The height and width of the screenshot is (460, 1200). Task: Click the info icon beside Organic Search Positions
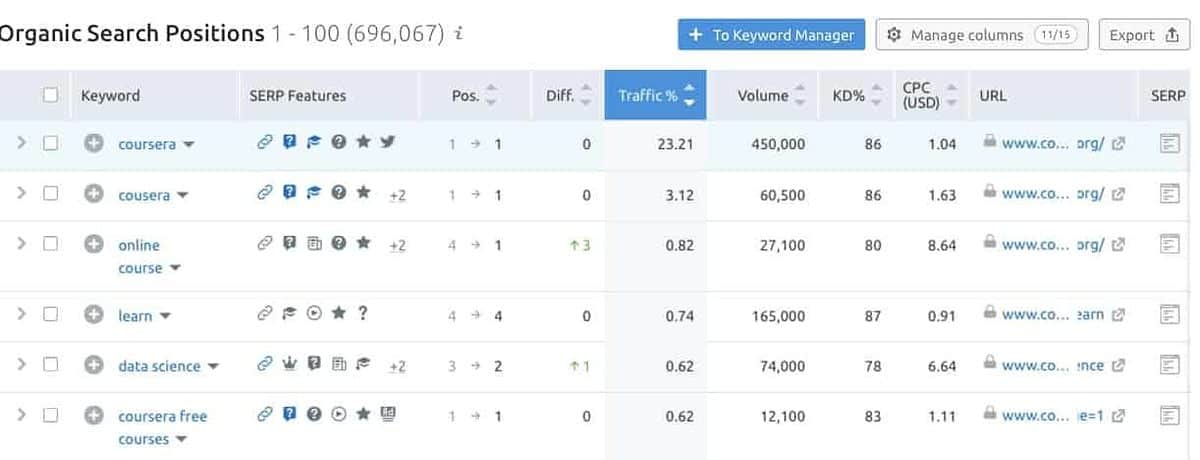pos(459,34)
